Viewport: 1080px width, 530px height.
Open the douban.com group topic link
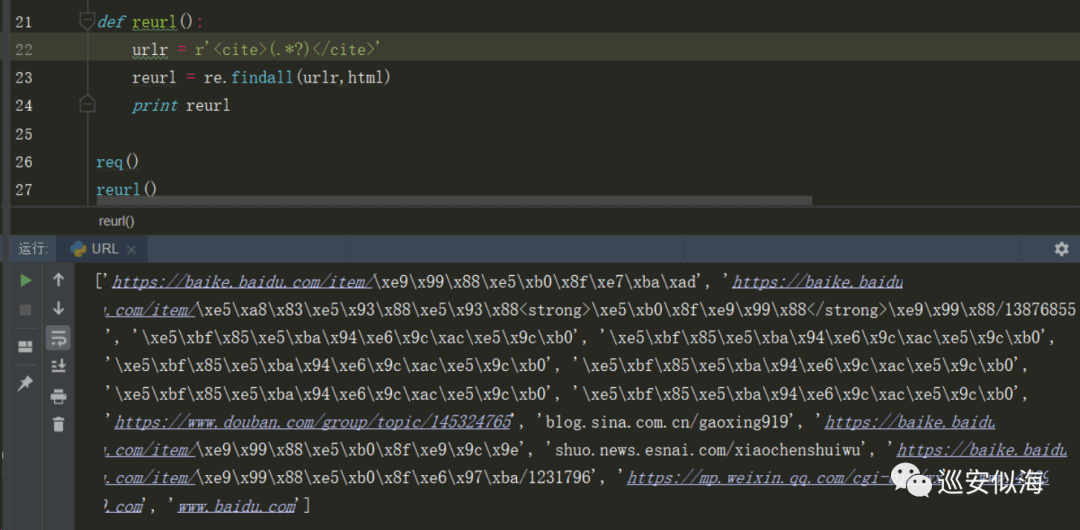[x=313, y=422]
